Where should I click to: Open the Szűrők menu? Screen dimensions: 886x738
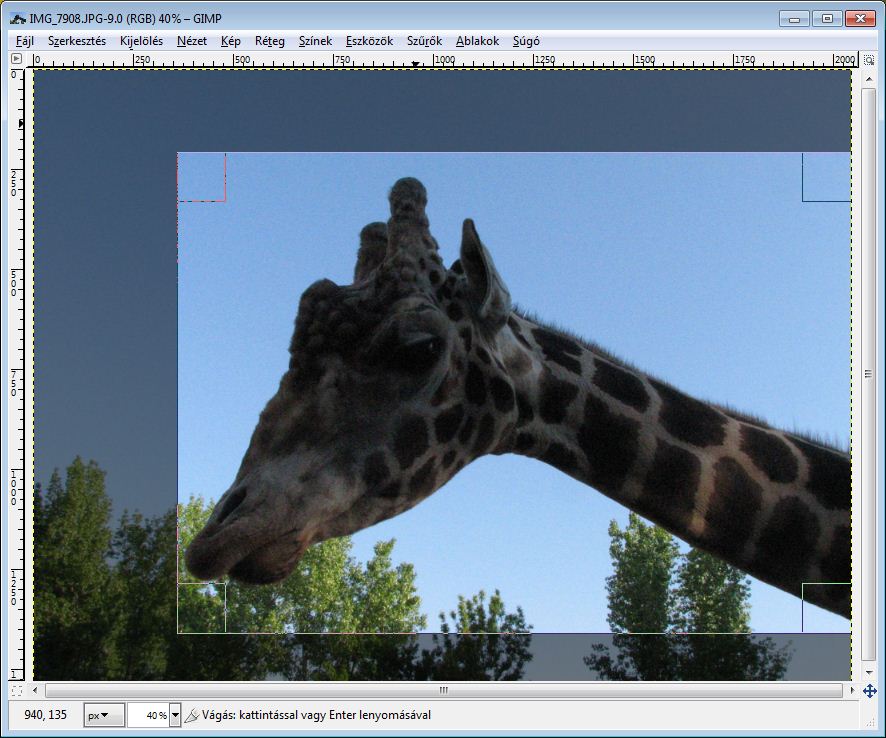pyautogui.click(x=424, y=41)
